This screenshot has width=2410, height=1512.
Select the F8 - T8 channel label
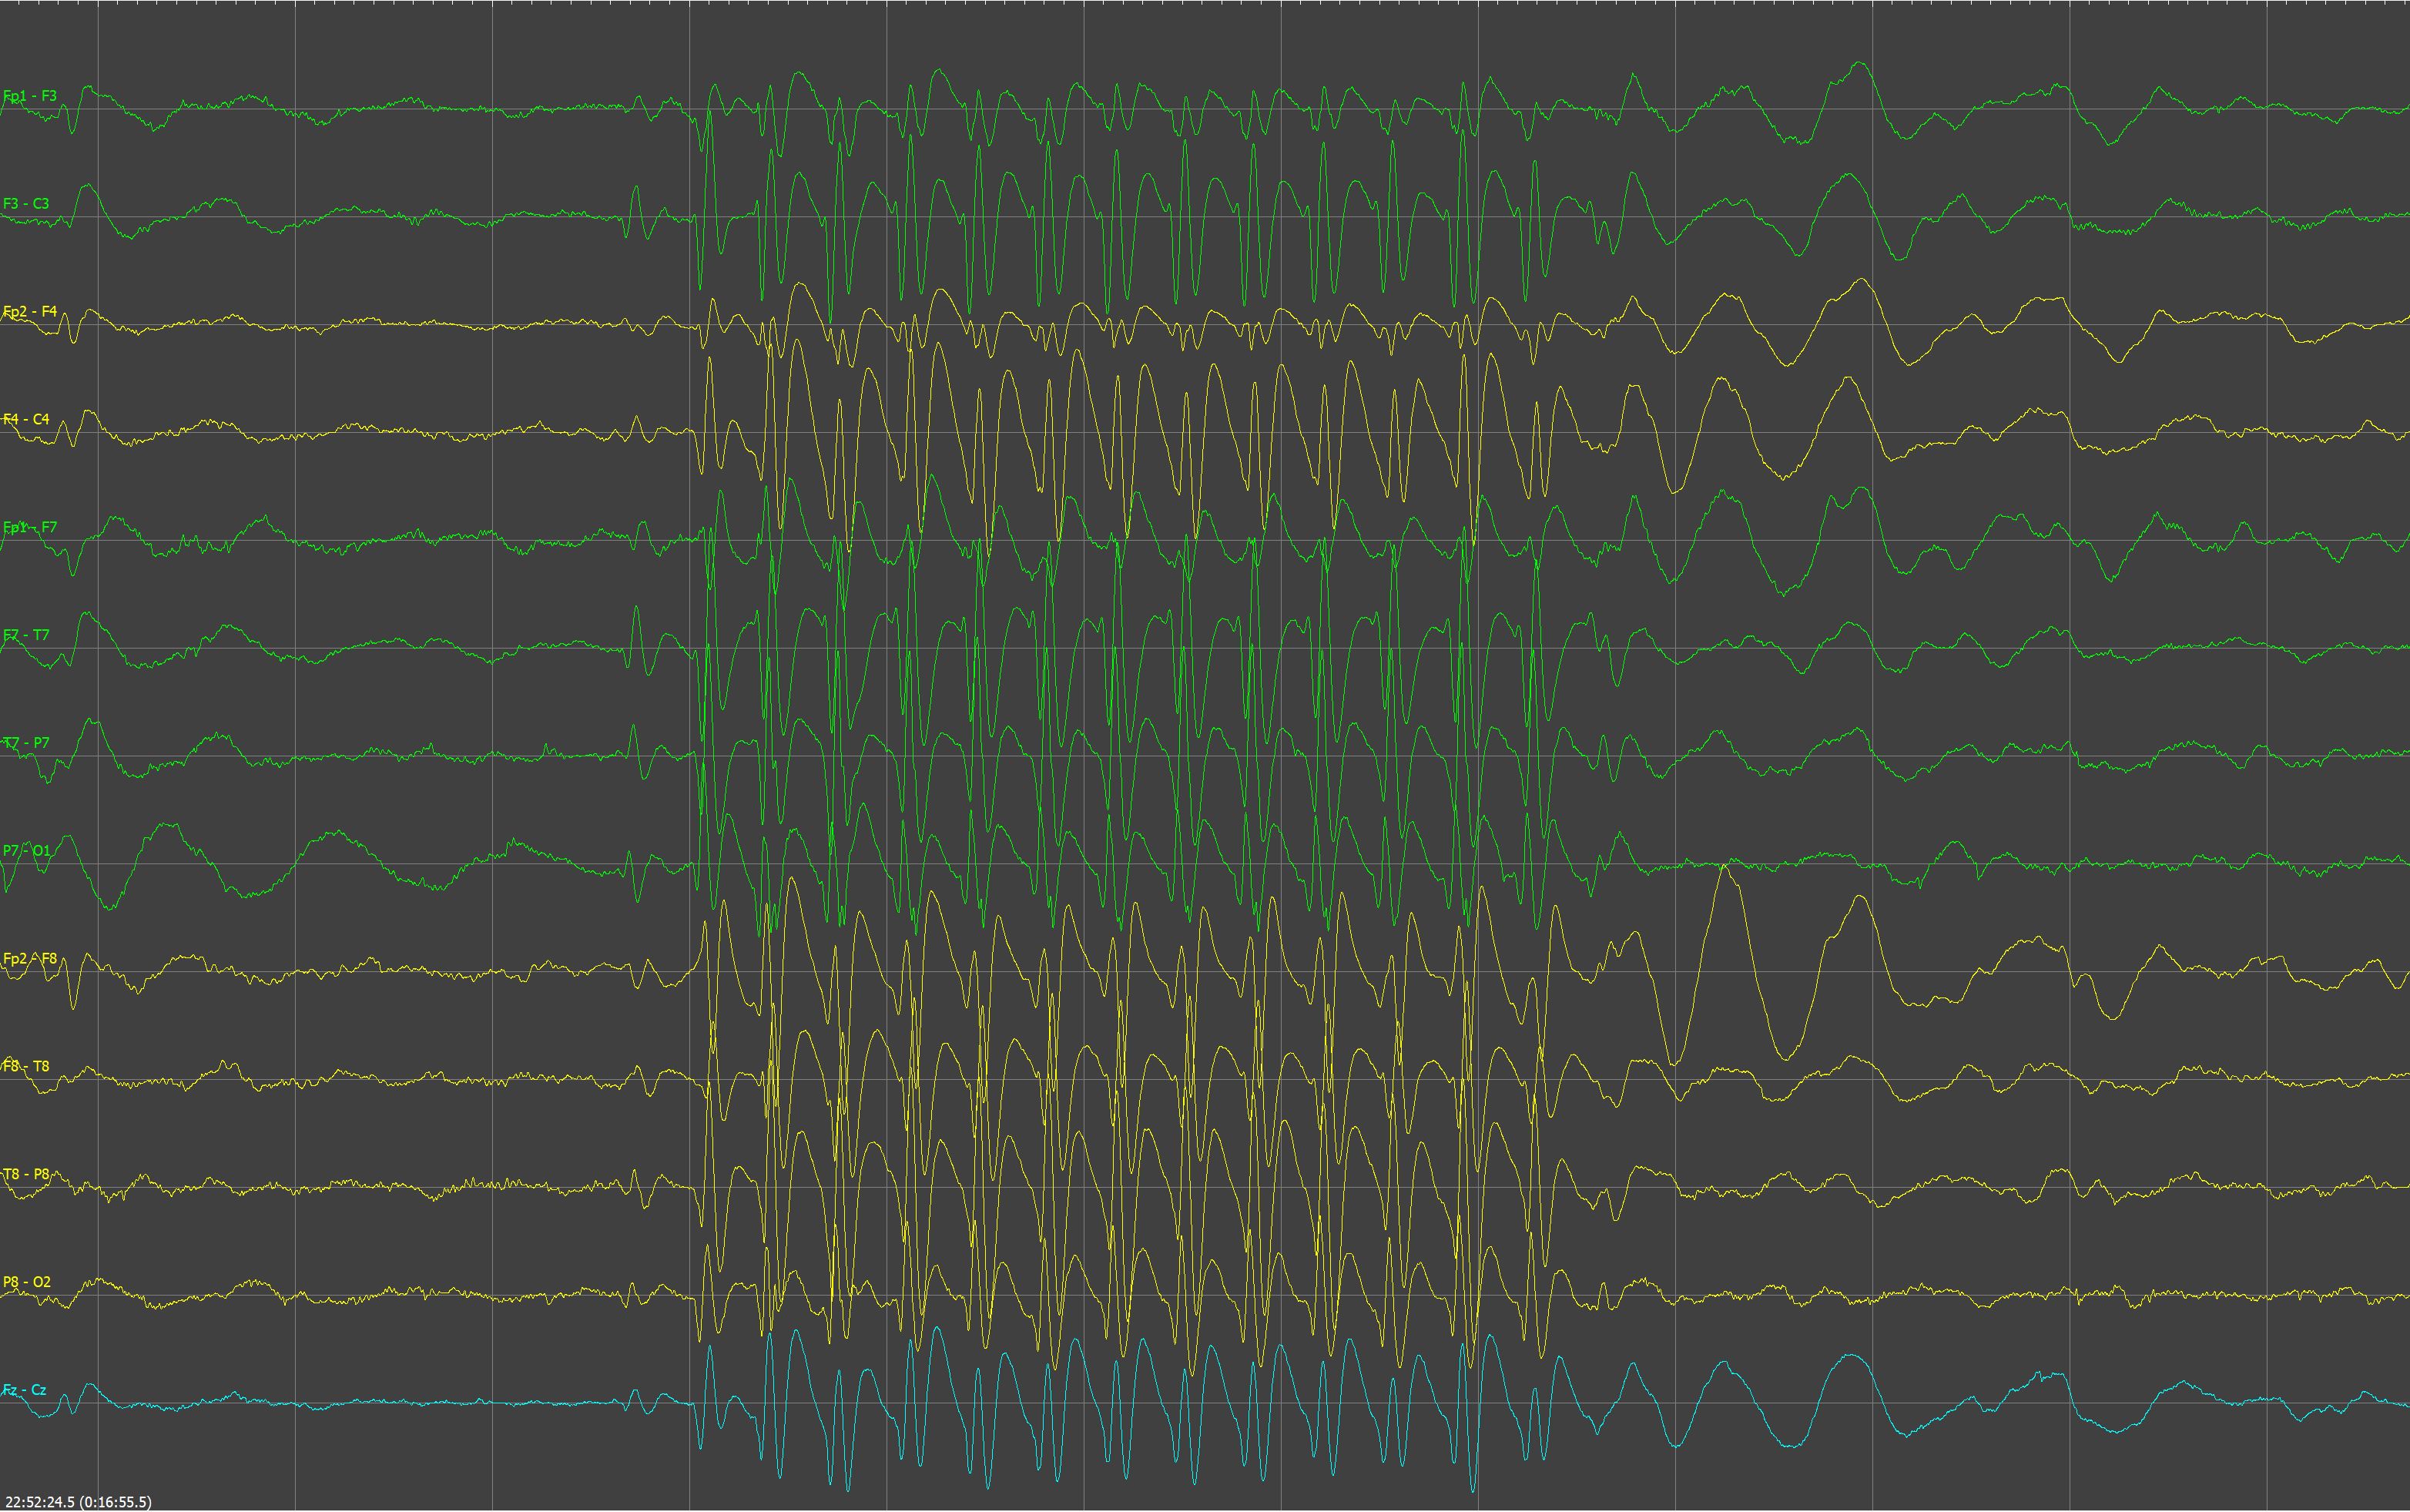26,1066
